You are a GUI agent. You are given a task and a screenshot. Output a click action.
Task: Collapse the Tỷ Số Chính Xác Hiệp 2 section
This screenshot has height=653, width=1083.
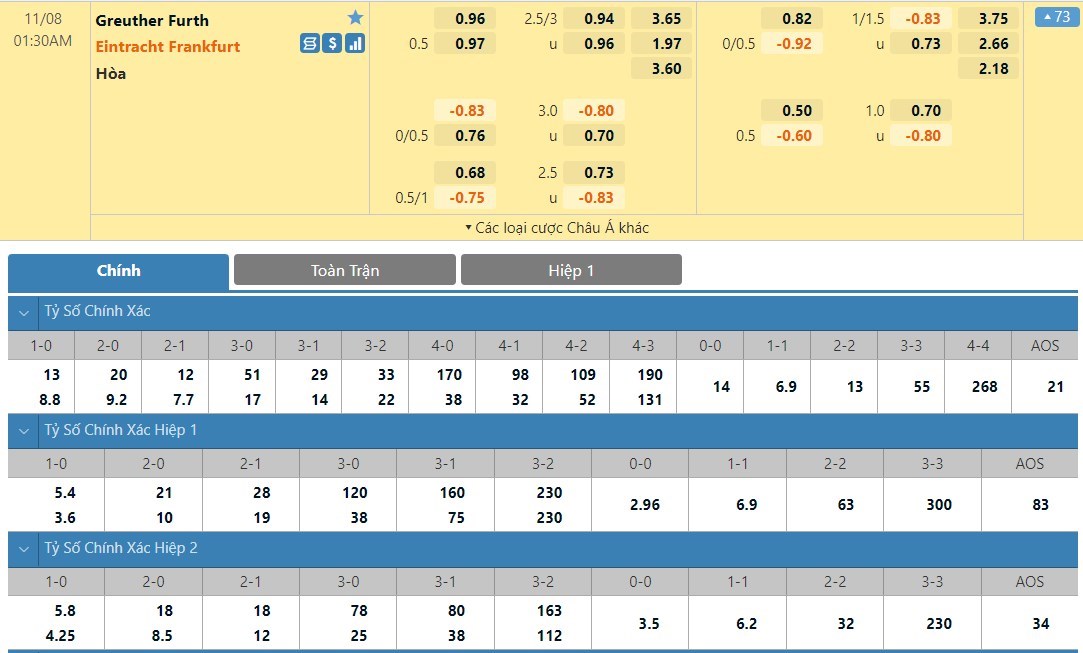coord(24,549)
